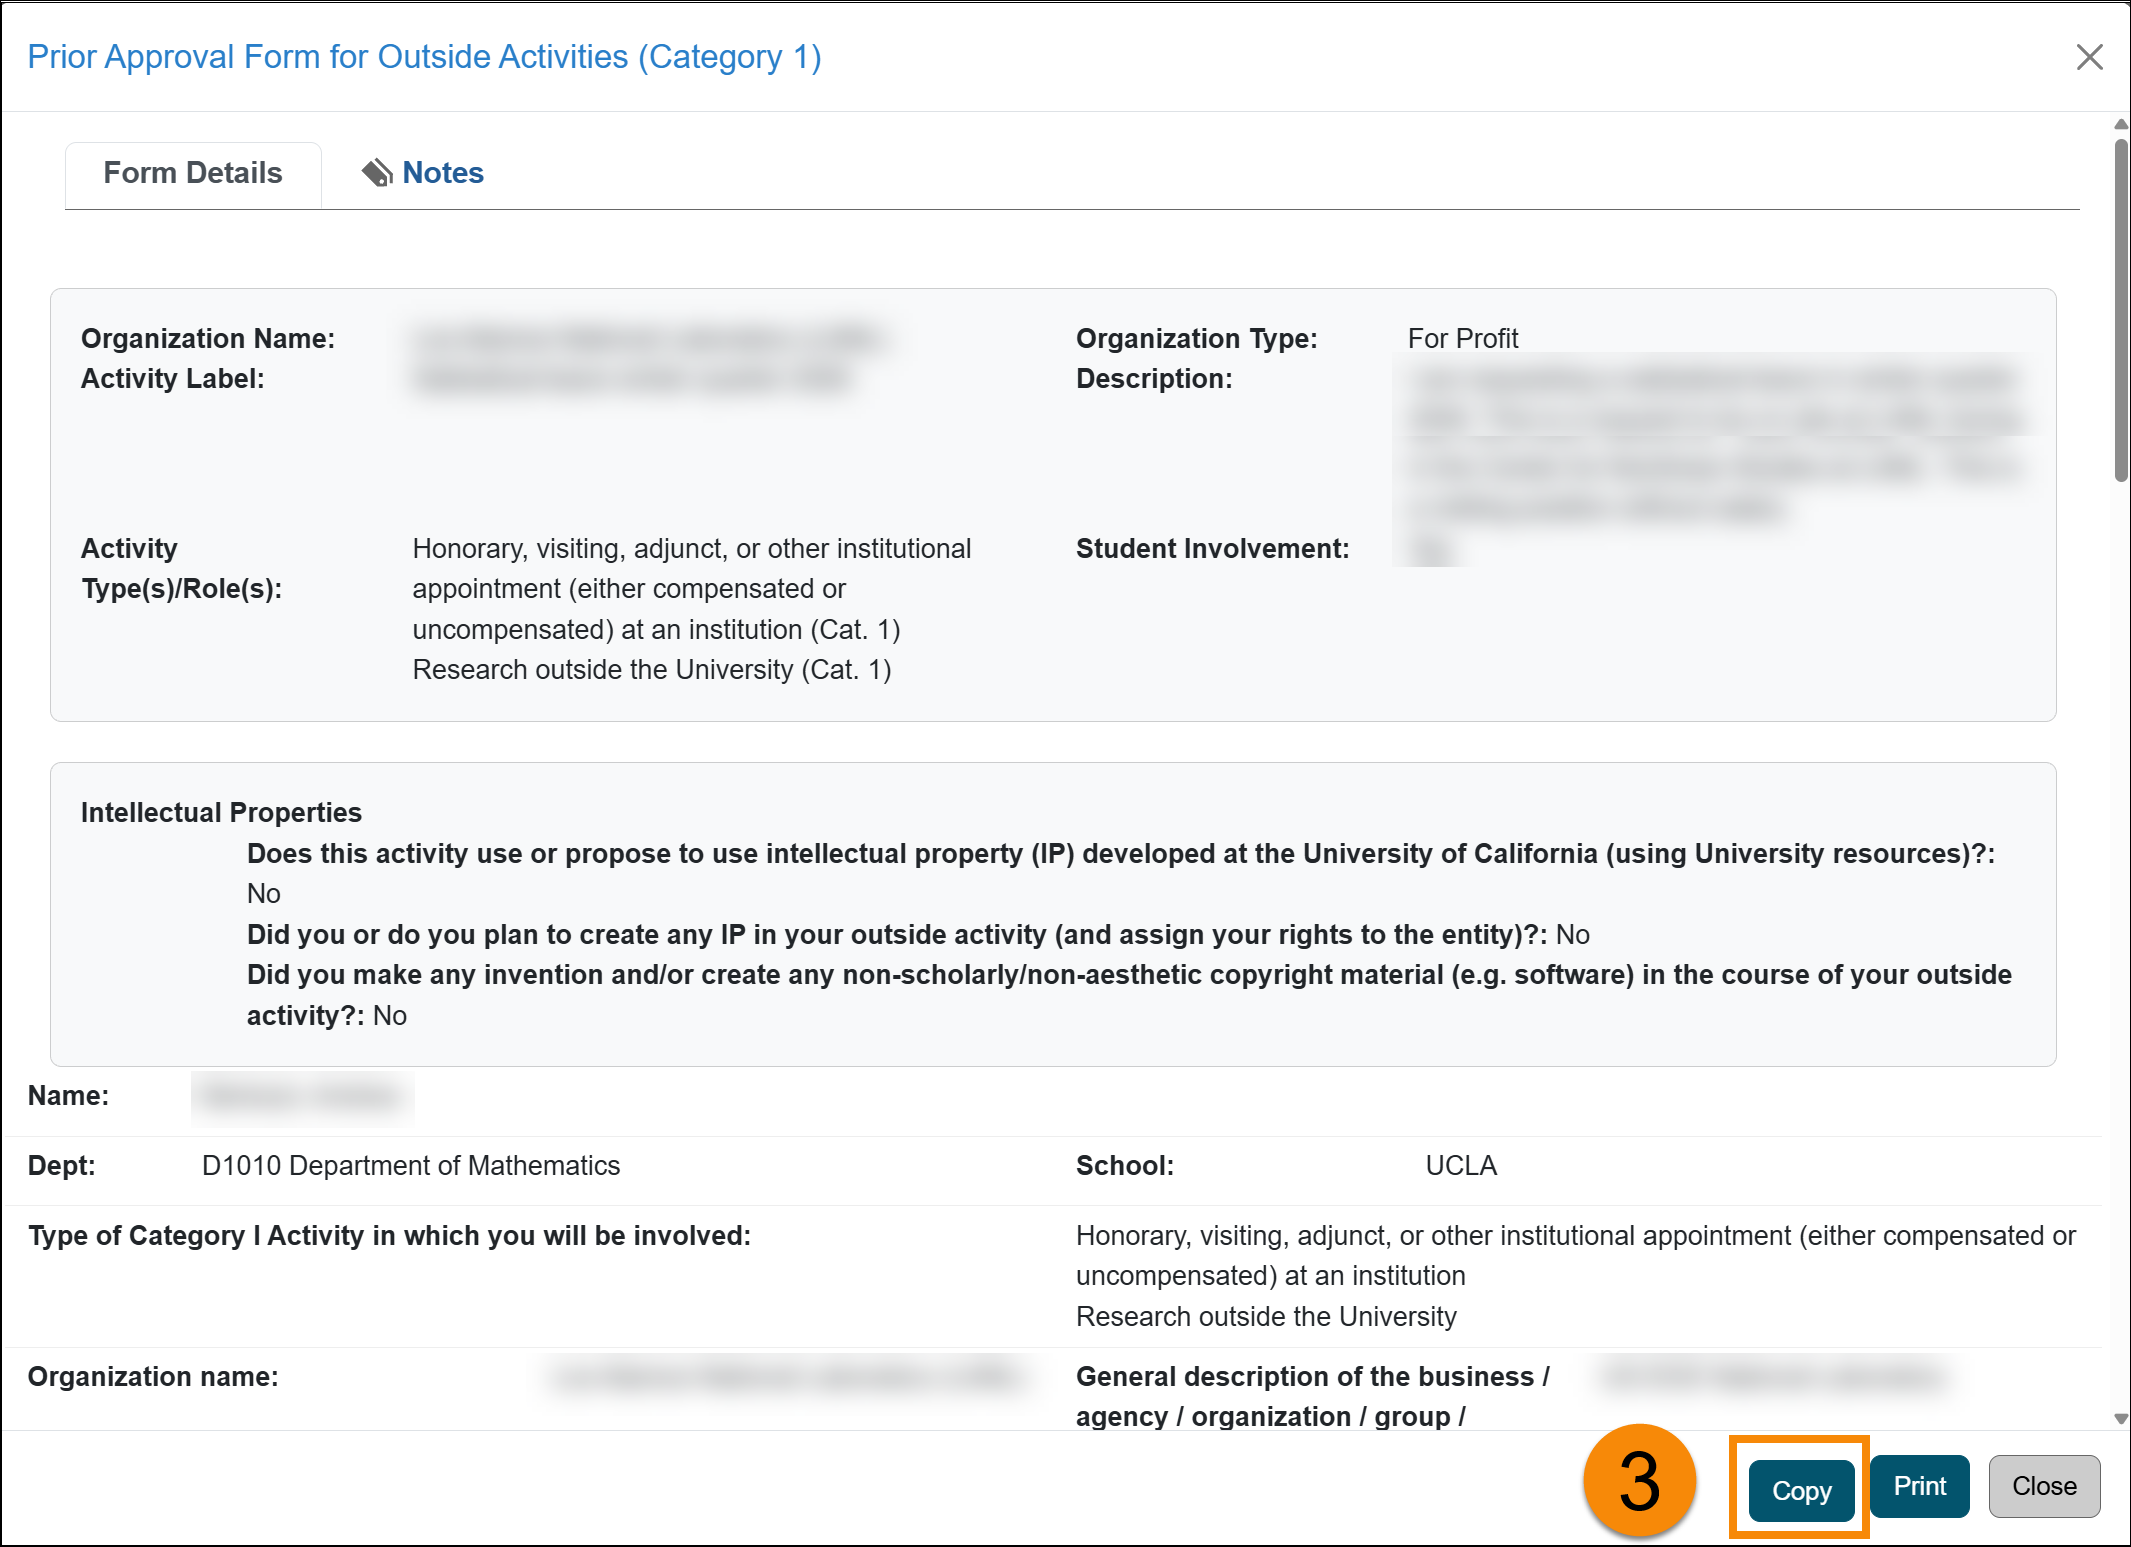Image resolution: width=2131 pixels, height=1547 pixels.
Task: Click the For Profit organization type value
Action: tap(1462, 339)
